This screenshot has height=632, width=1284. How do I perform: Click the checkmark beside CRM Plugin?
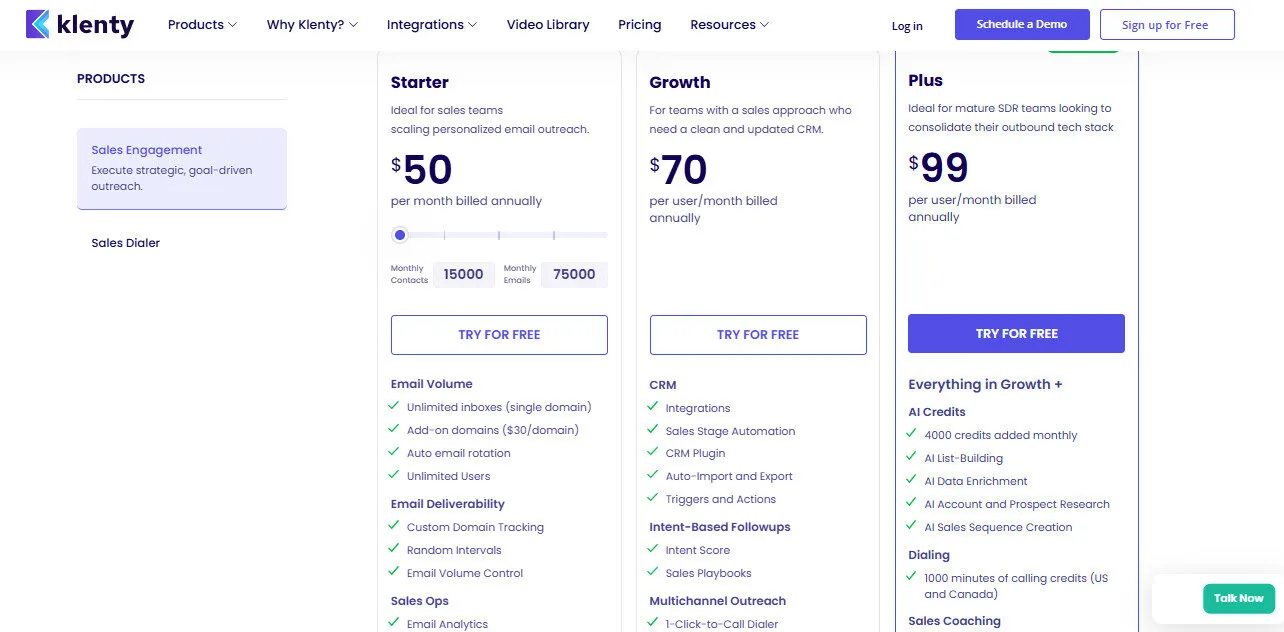(652, 452)
